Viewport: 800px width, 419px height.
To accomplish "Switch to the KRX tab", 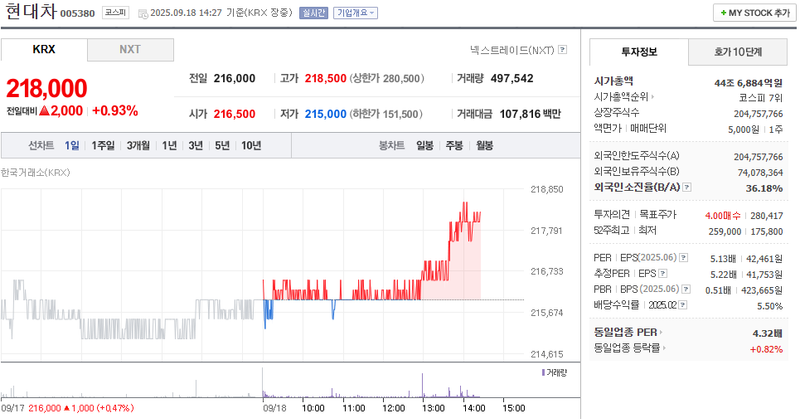I will click(x=44, y=50).
